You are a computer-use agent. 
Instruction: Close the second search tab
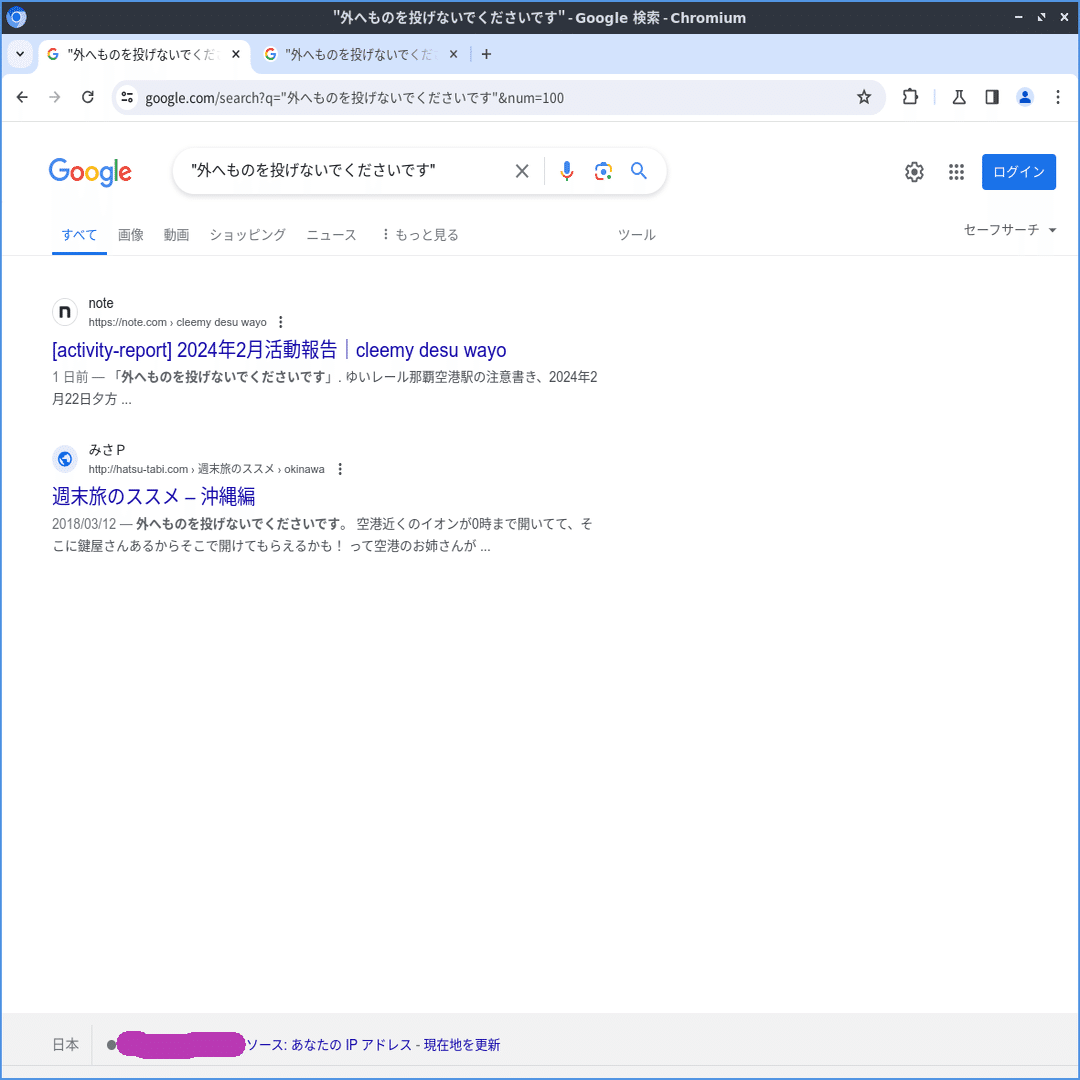(453, 54)
